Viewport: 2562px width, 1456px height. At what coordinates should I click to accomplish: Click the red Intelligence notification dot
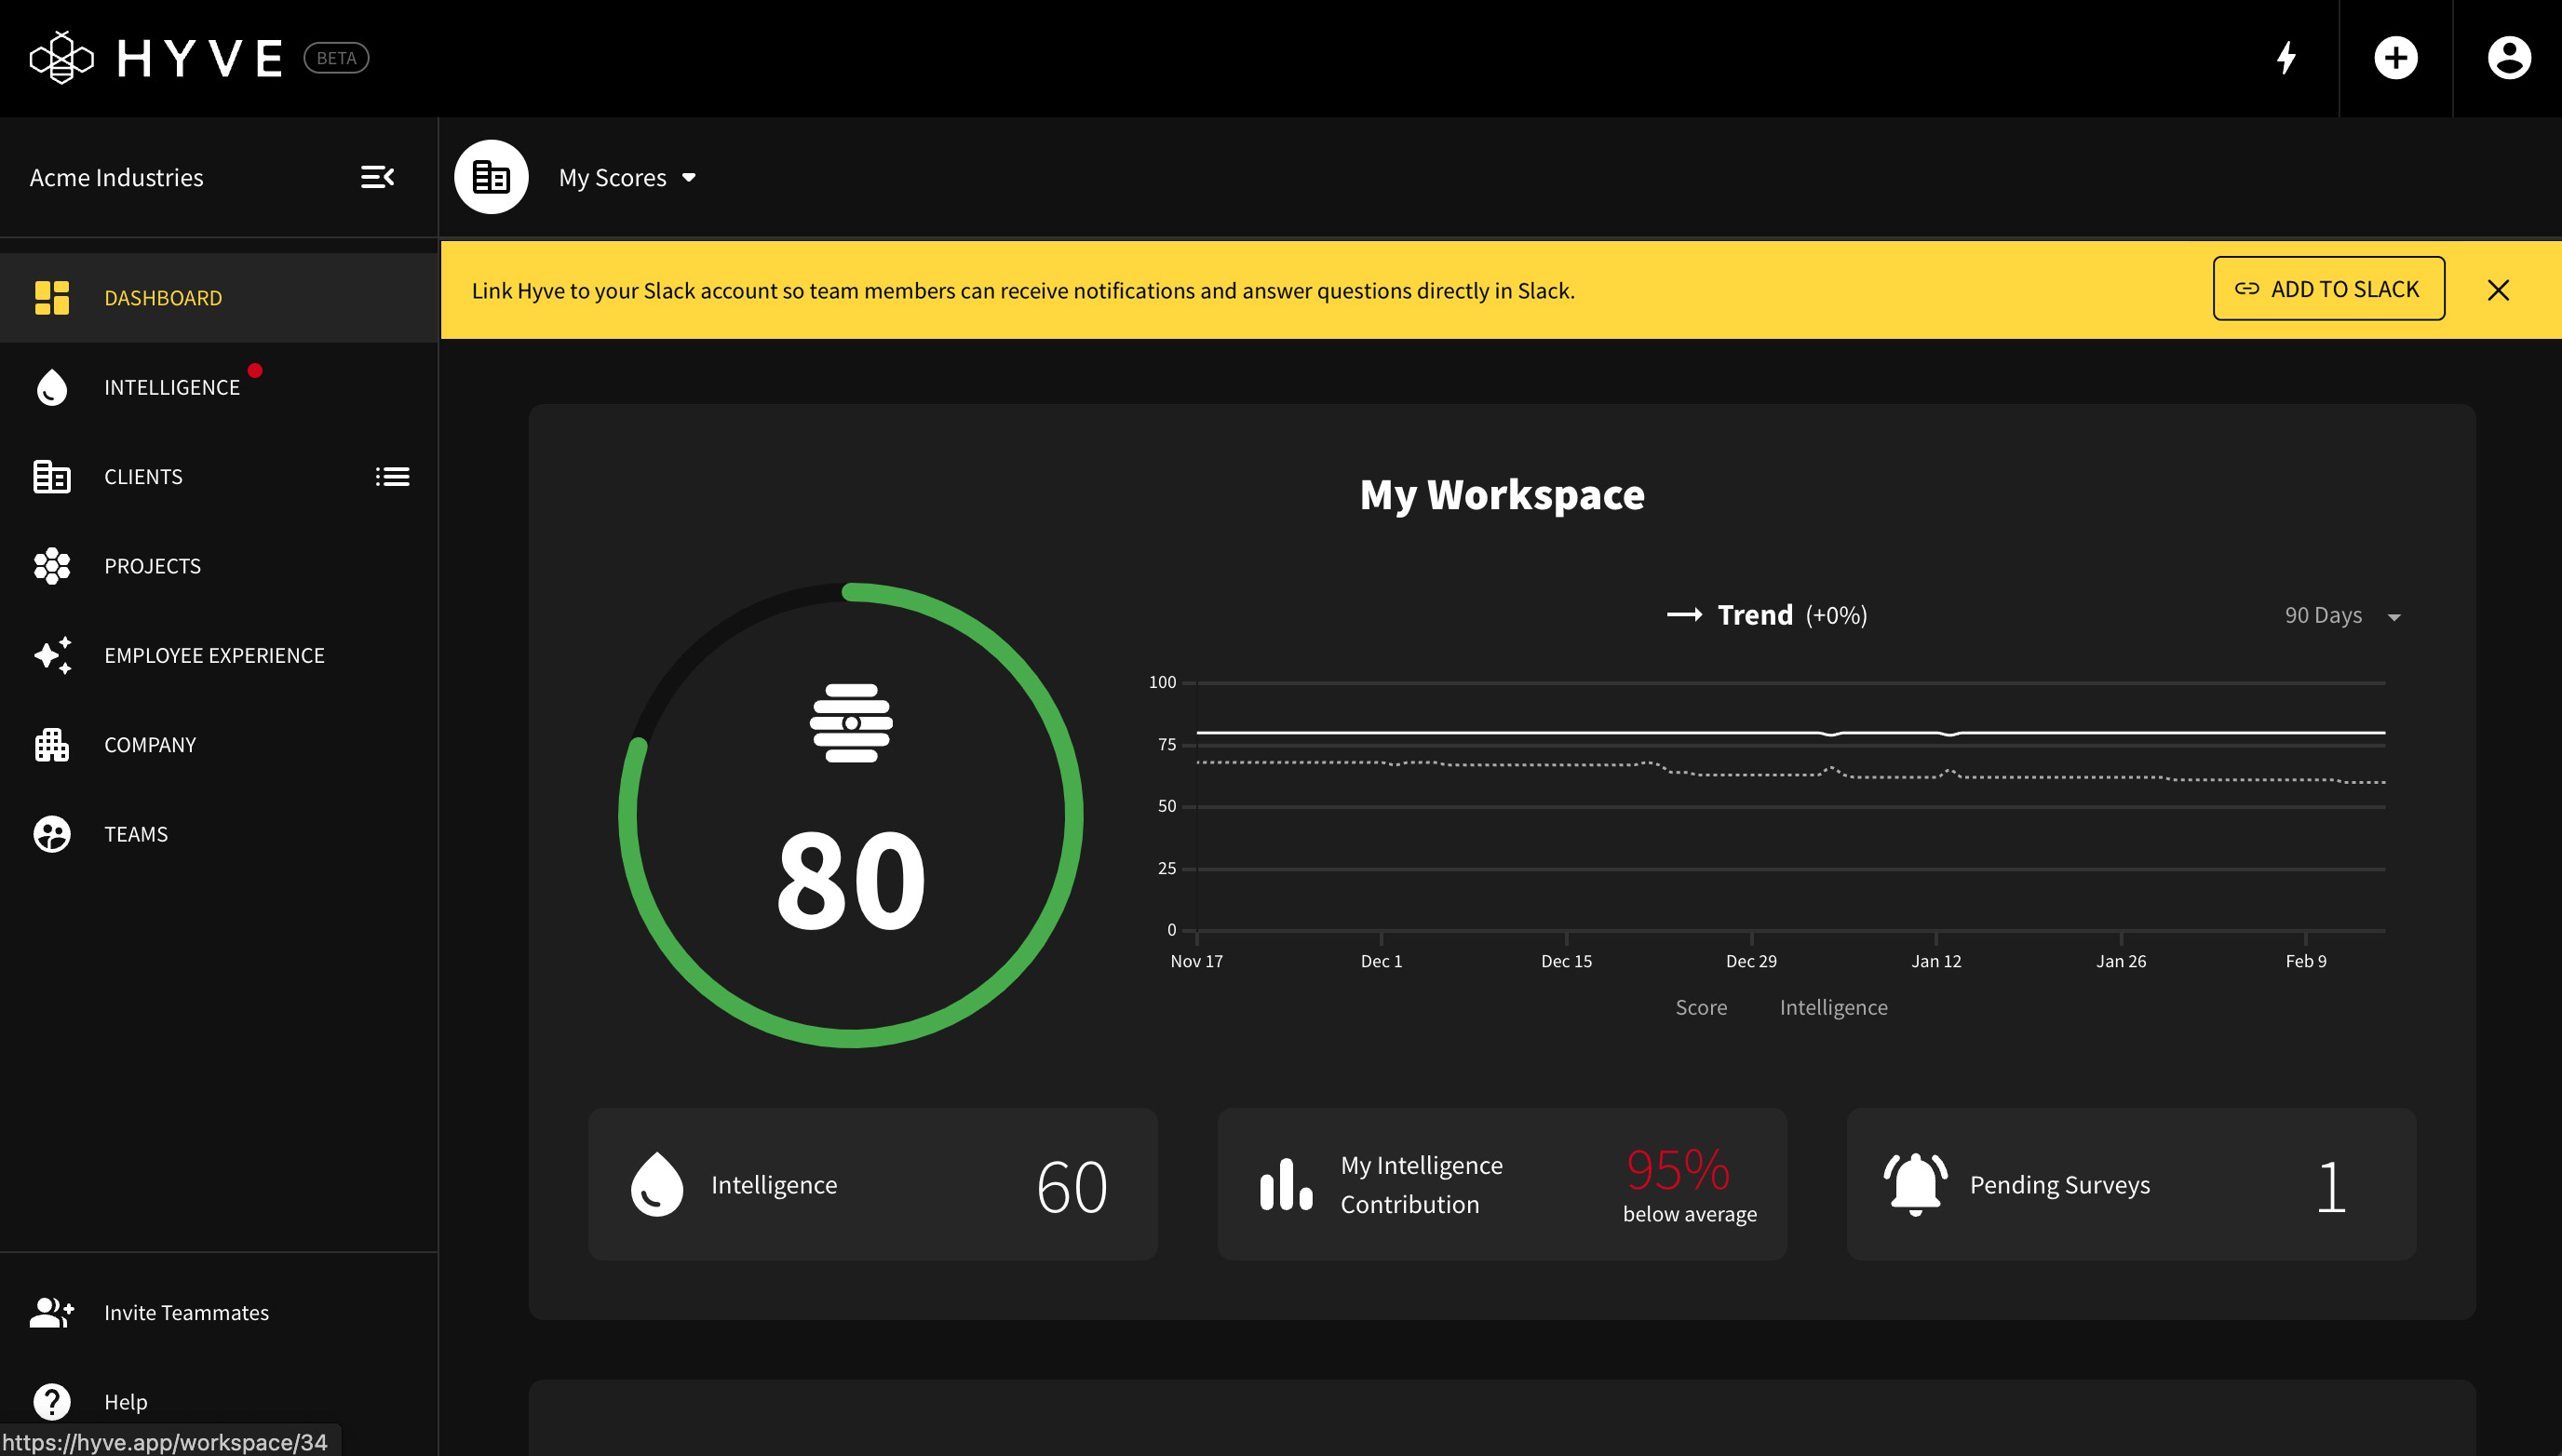click(255, 370)
